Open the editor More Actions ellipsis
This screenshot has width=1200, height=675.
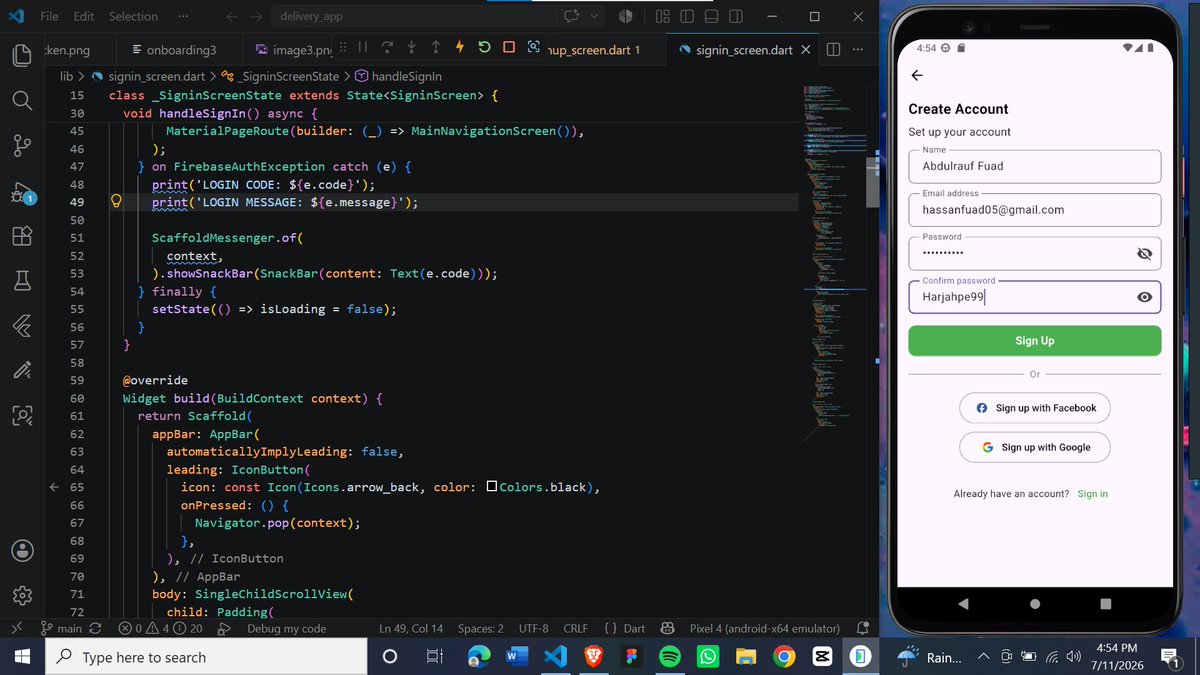tap(857, 50)
